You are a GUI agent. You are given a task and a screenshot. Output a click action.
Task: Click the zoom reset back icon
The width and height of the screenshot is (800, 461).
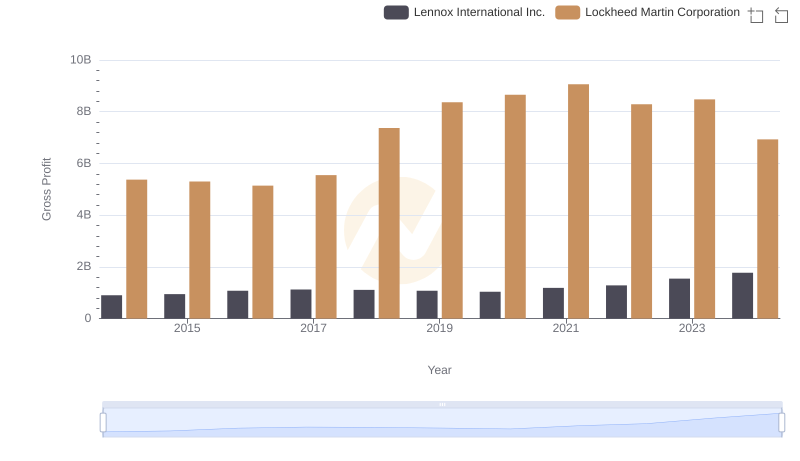(x=781, y=15)
